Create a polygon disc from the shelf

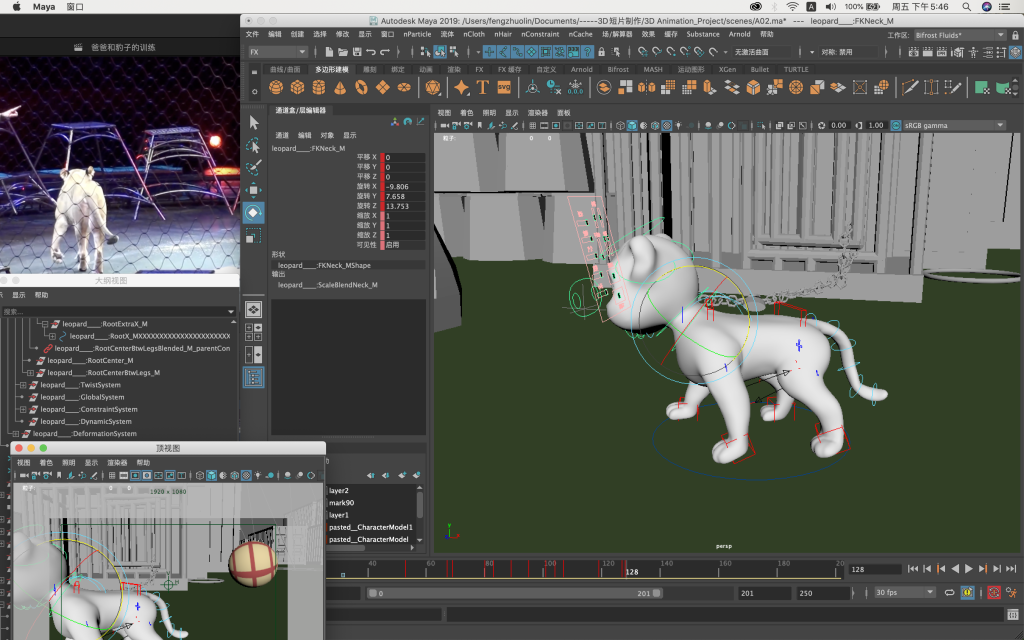coord(404,87)
